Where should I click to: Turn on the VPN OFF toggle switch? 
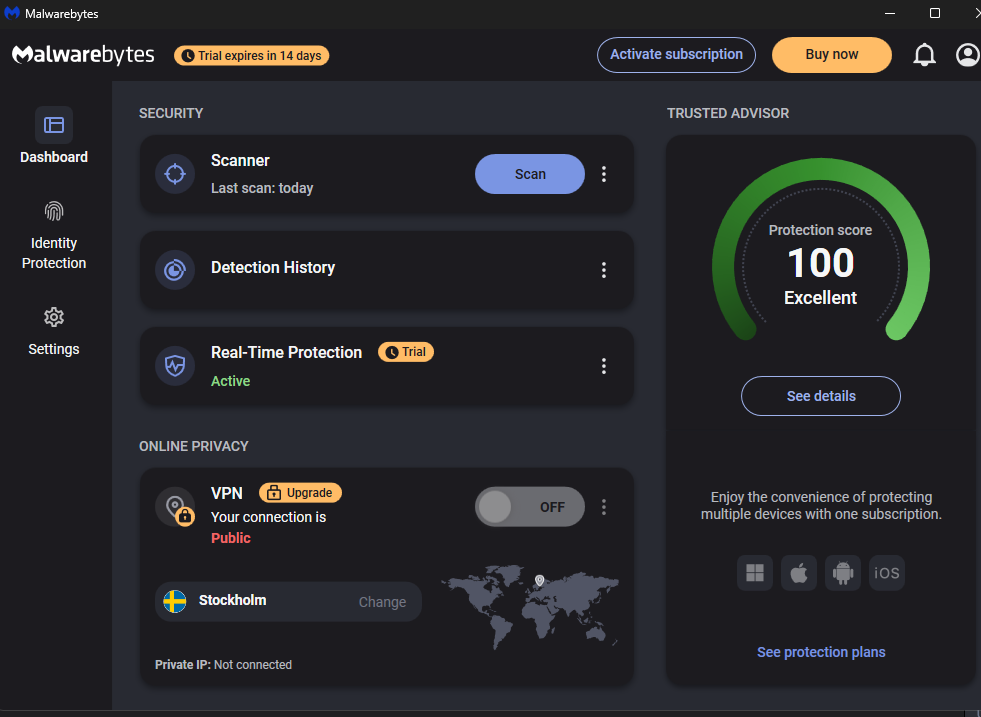pos(530,507)
